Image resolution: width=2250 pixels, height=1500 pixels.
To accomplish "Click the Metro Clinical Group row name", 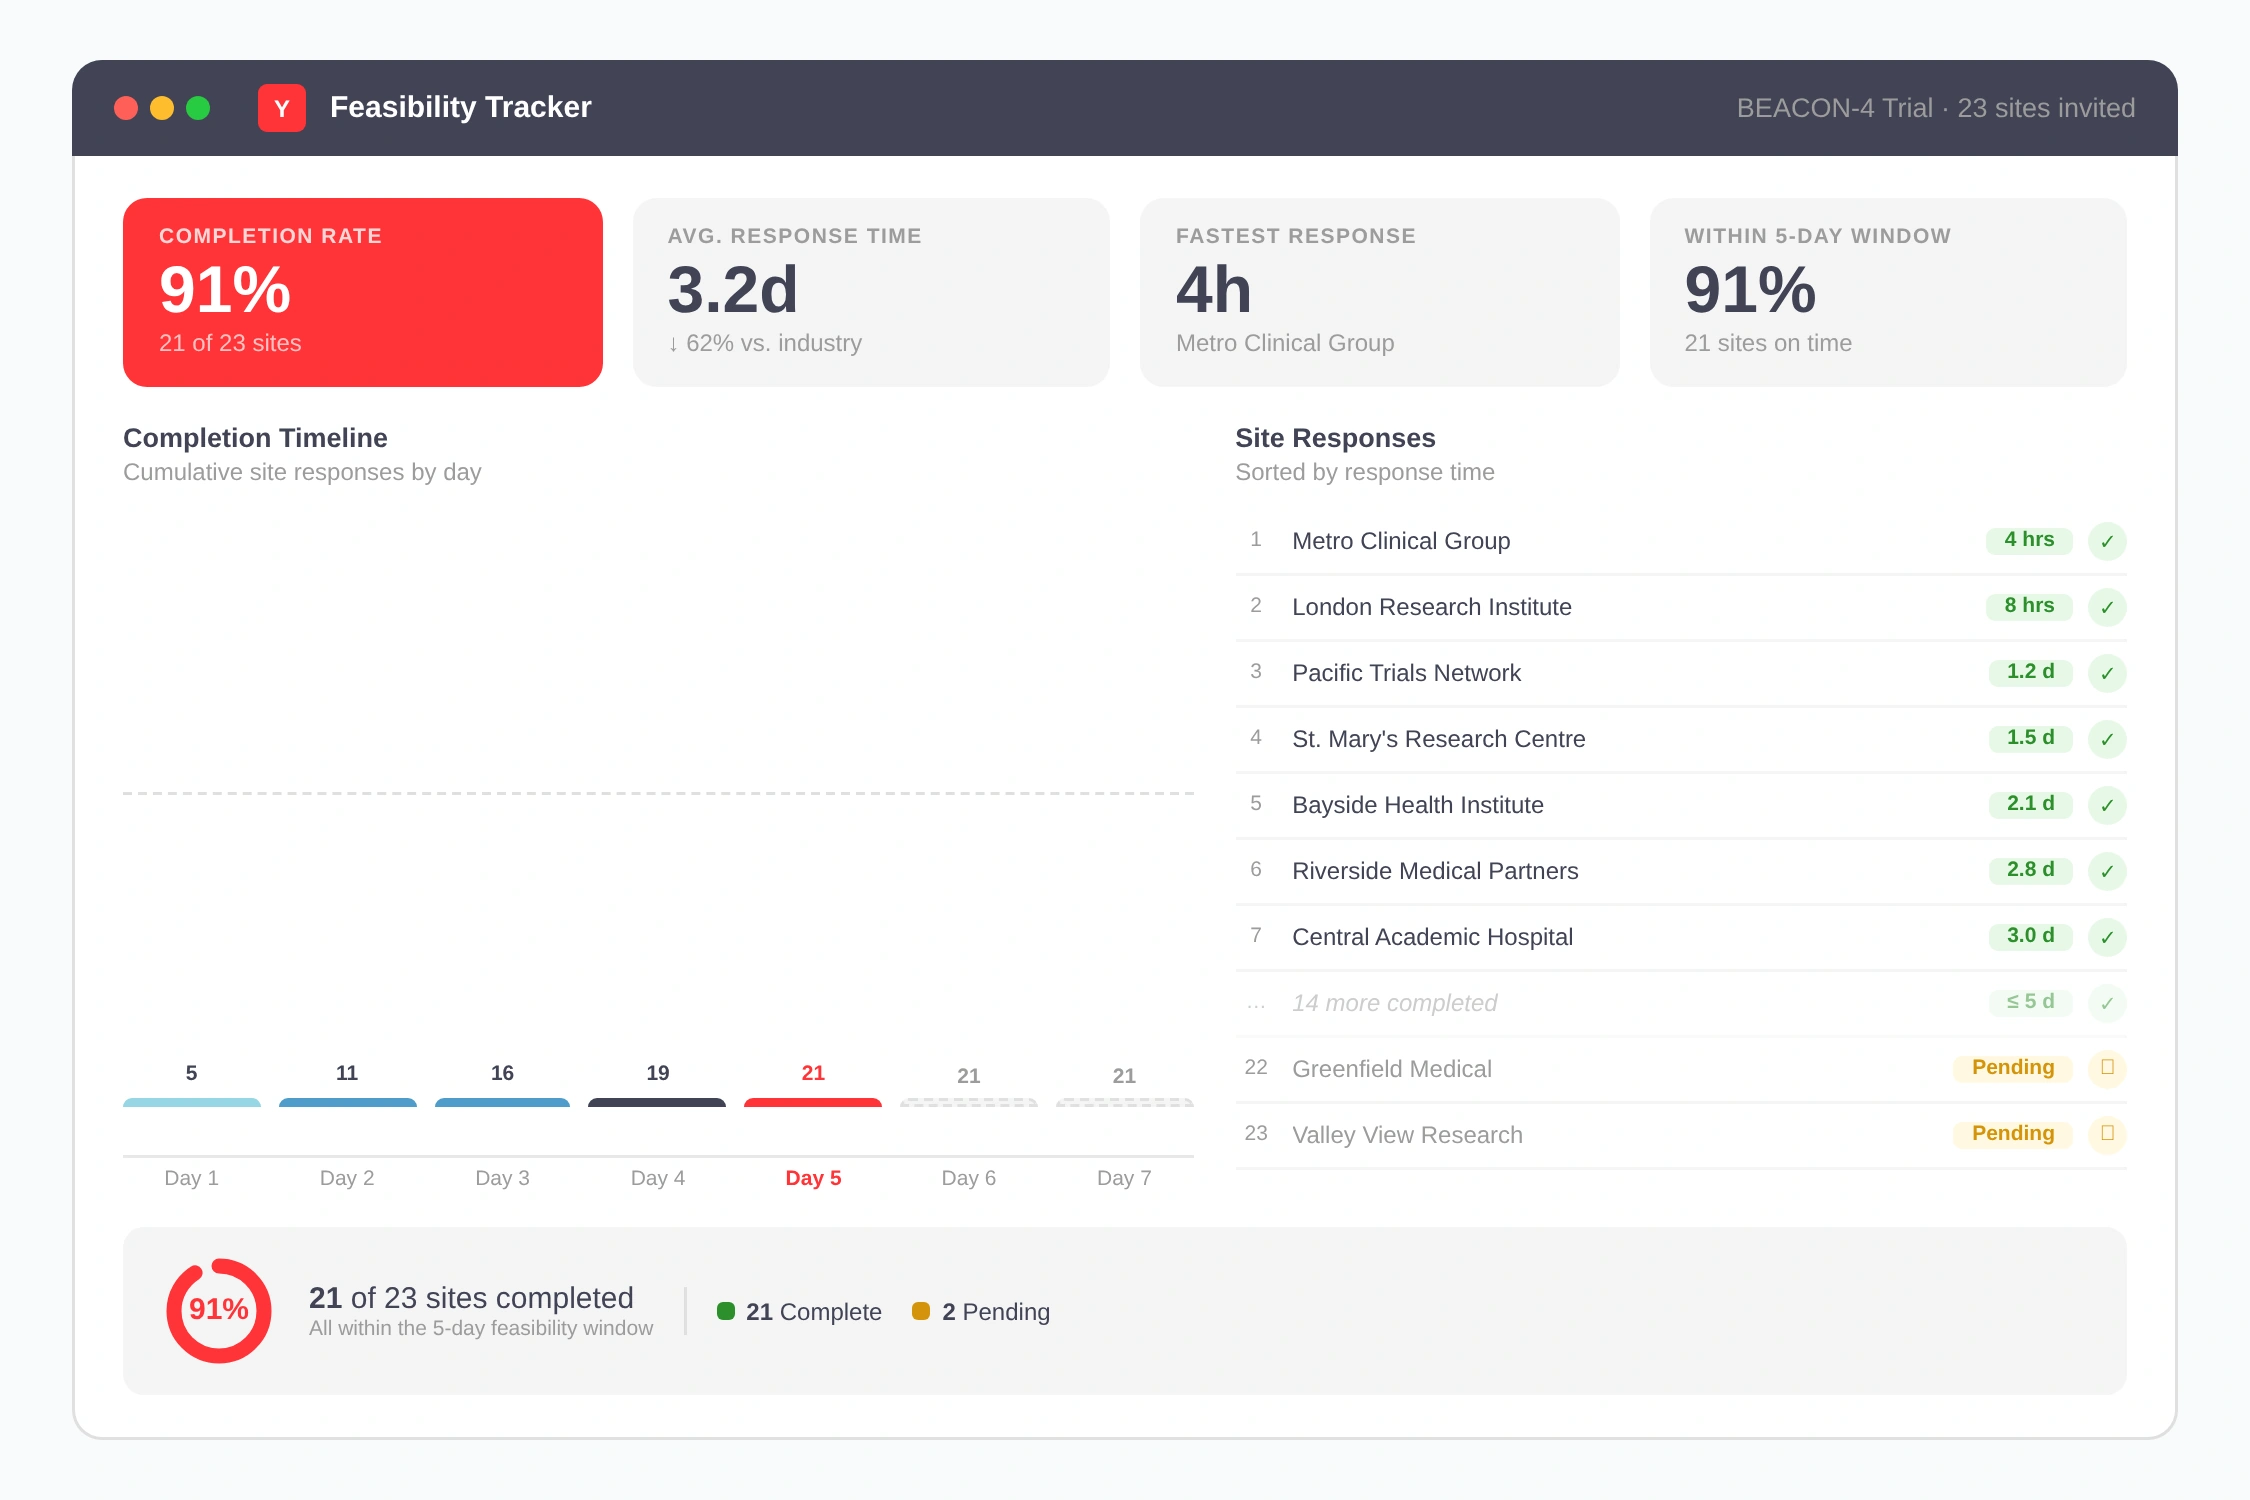I will (1401, 541).
